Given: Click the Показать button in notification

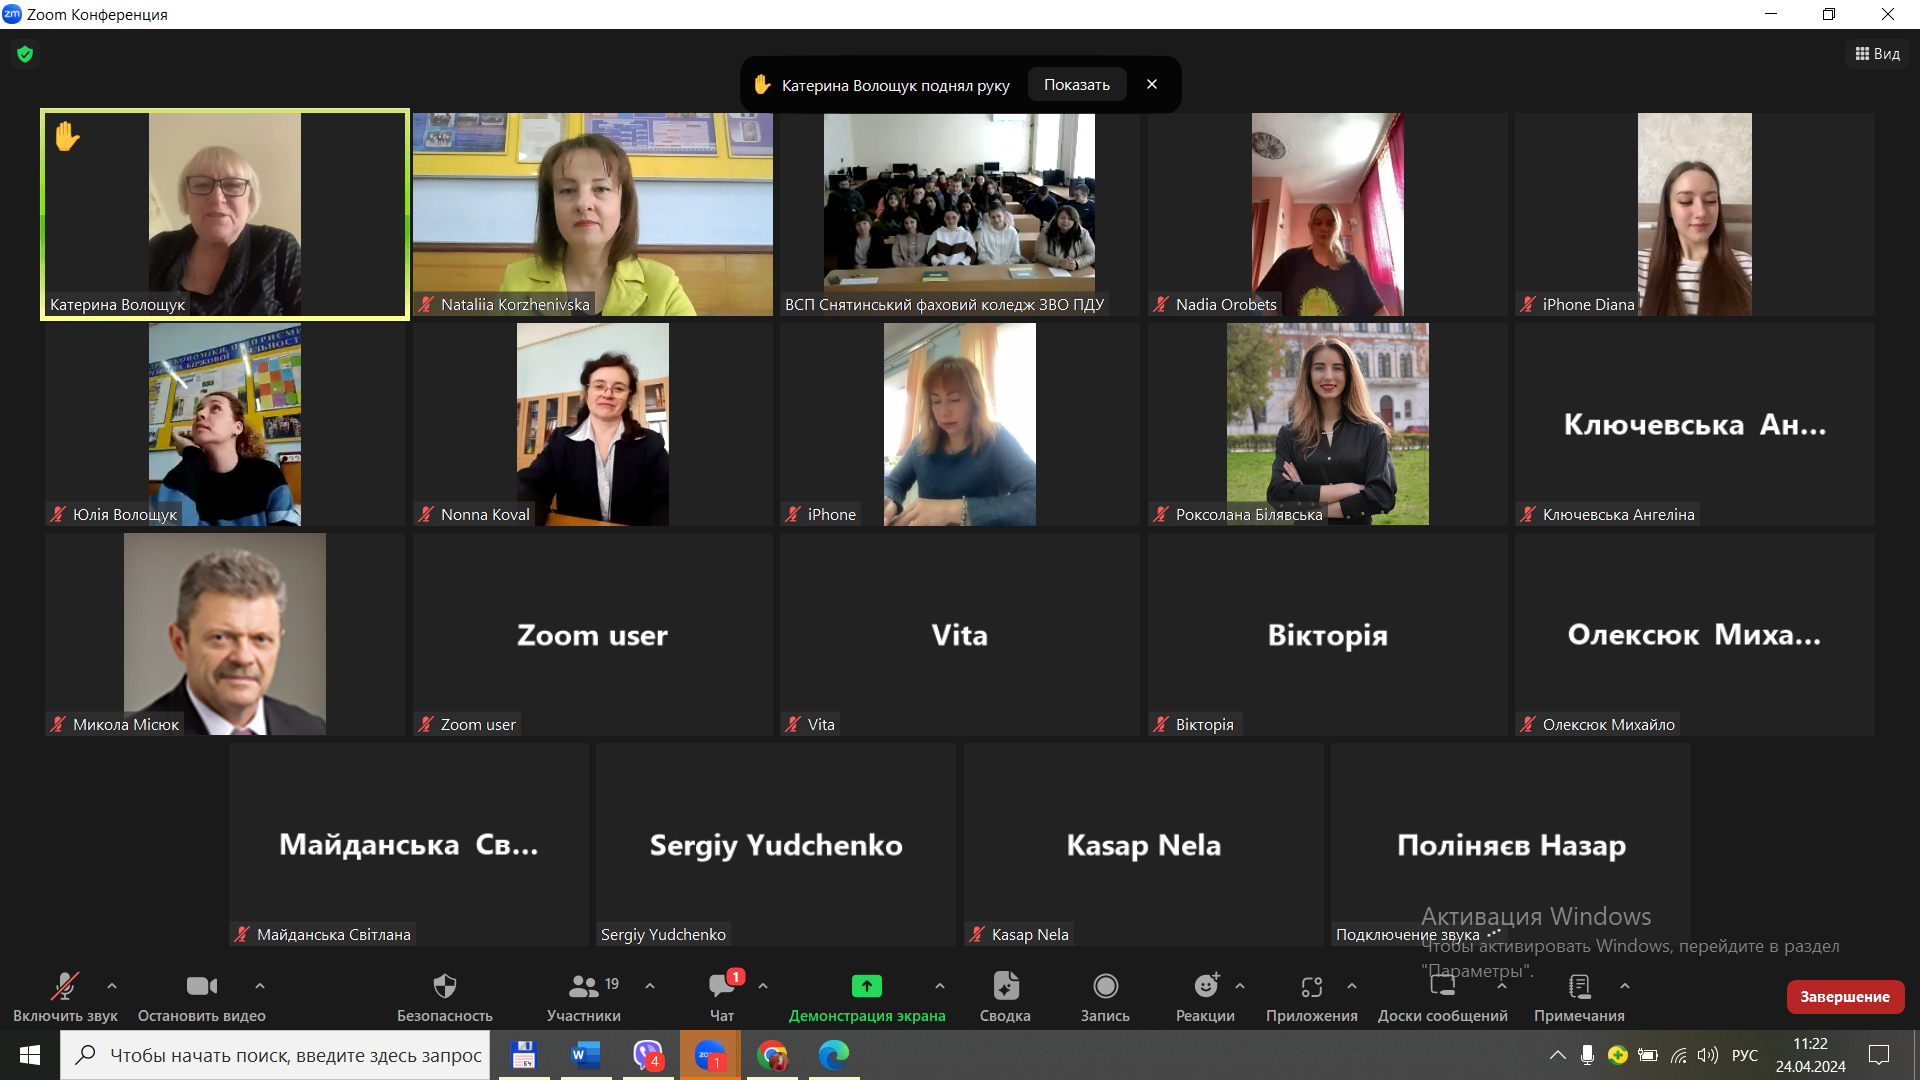Looking at the screenshot, I should click(1076, 85).
